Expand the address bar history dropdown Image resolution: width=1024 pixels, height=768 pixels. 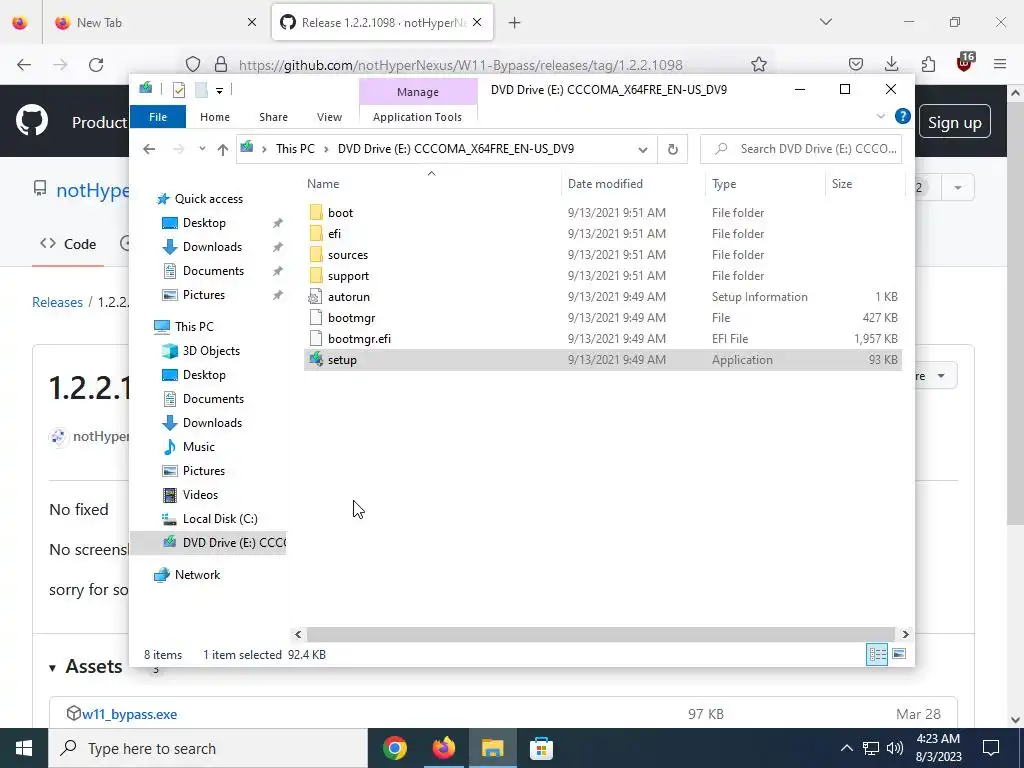643,150
